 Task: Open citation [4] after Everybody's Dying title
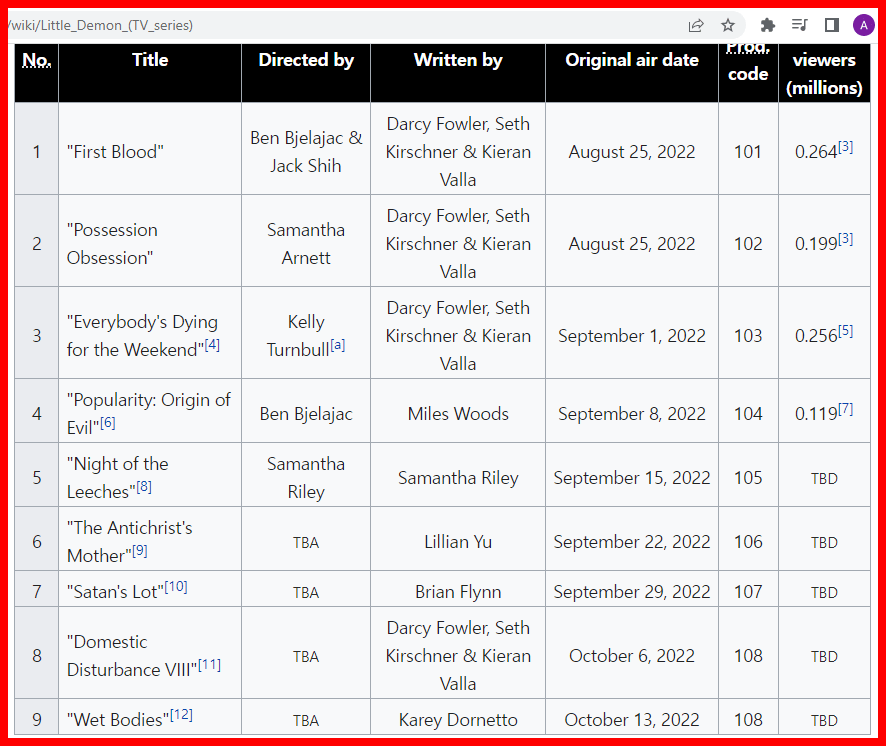pos(212,345)
